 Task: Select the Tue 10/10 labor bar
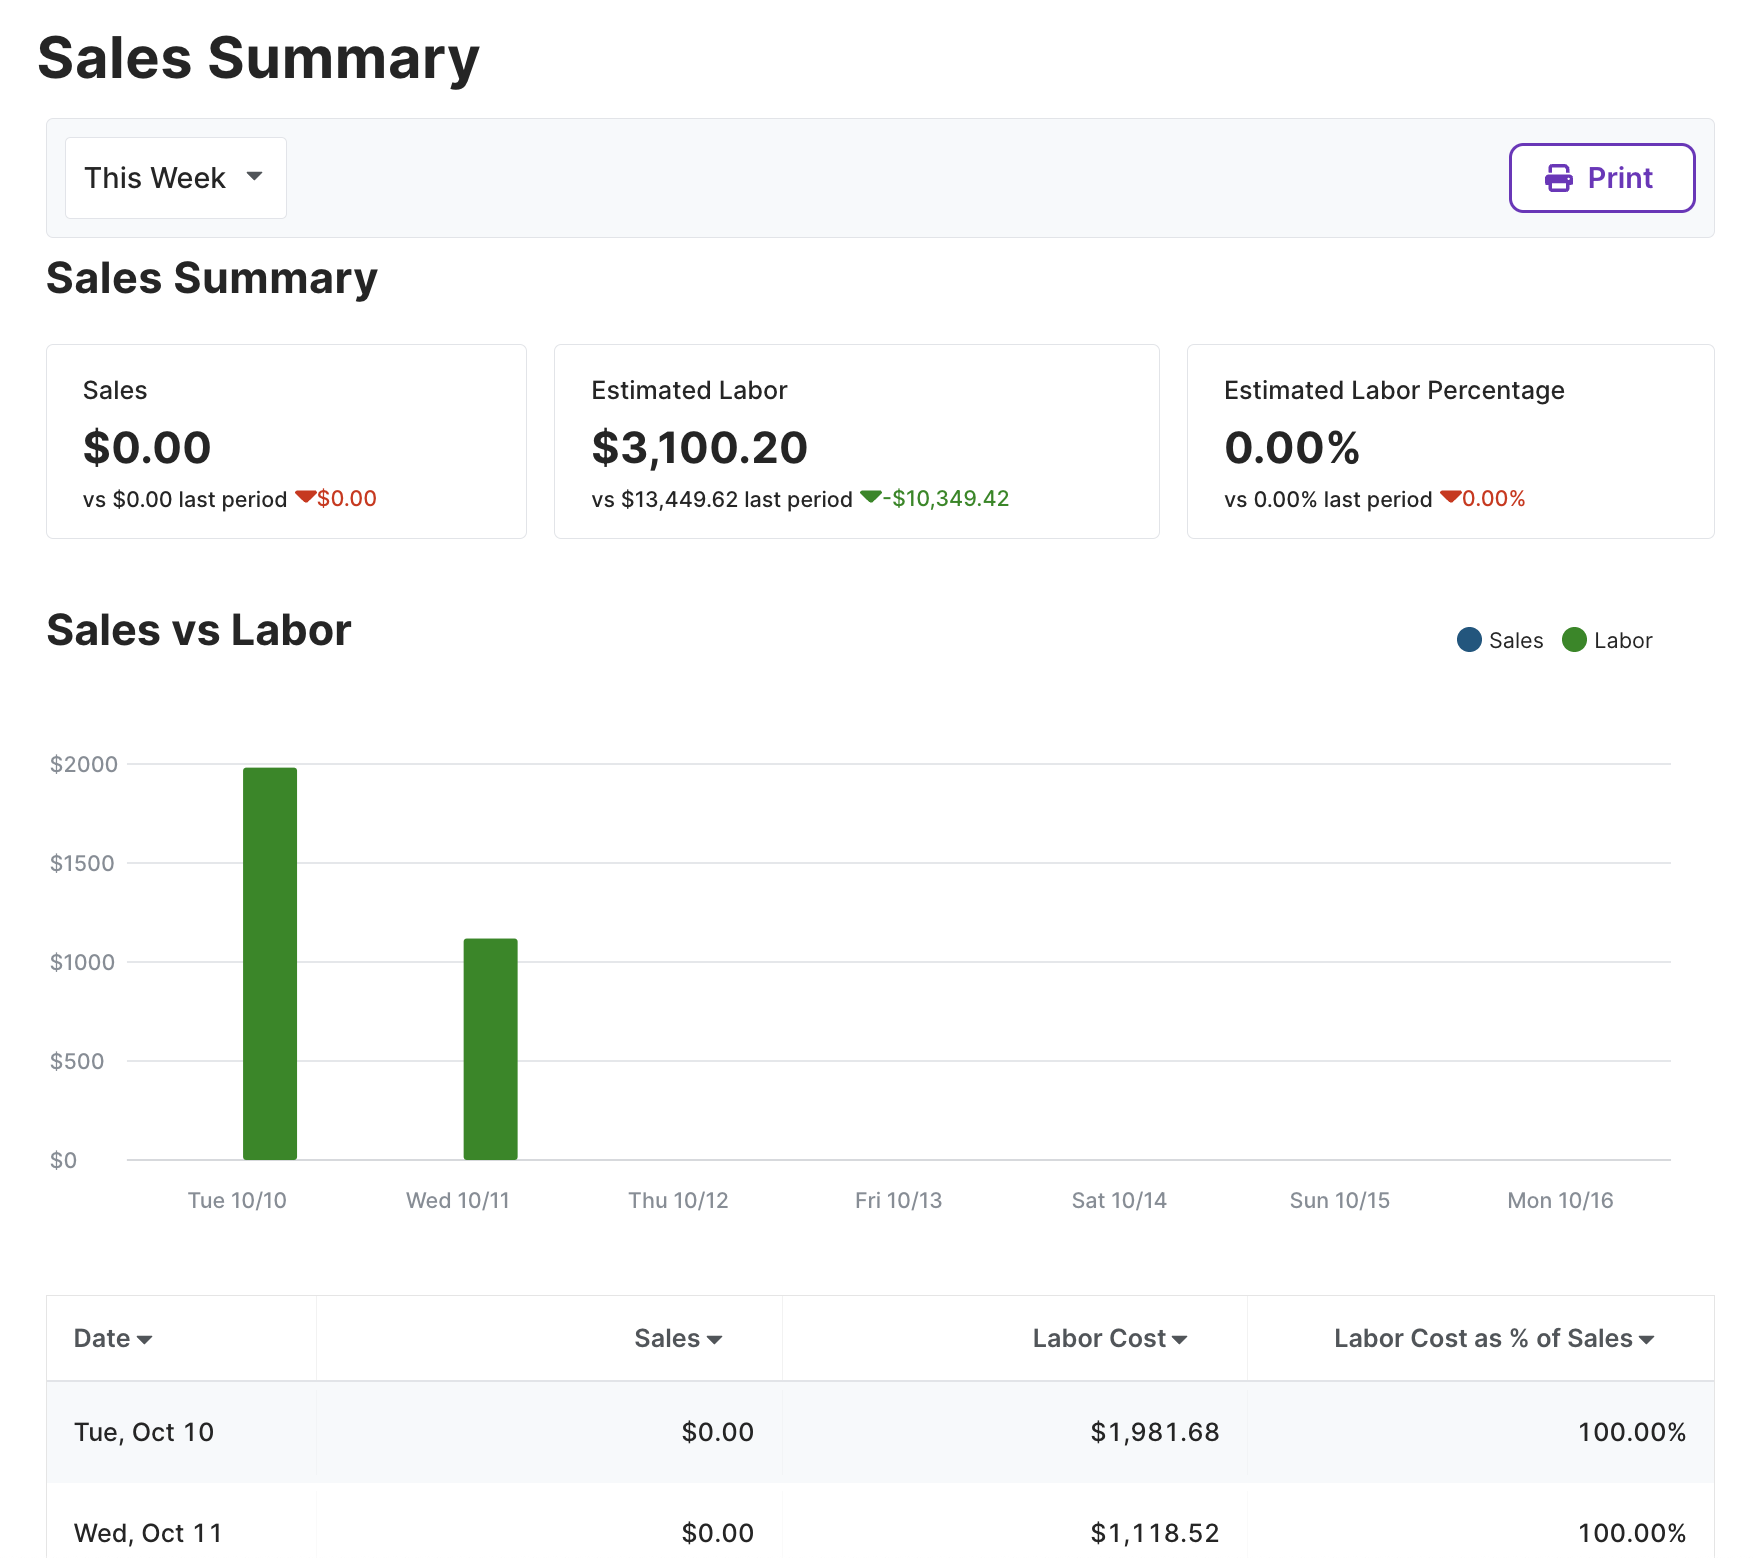click(270, 964)
